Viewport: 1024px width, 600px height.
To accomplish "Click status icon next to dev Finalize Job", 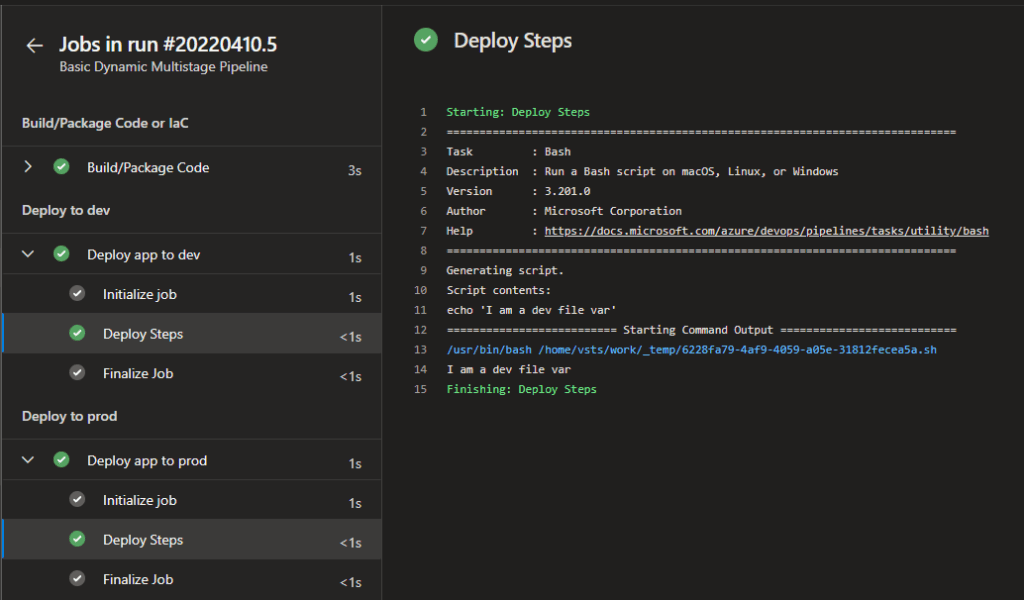I will [77, 373].
